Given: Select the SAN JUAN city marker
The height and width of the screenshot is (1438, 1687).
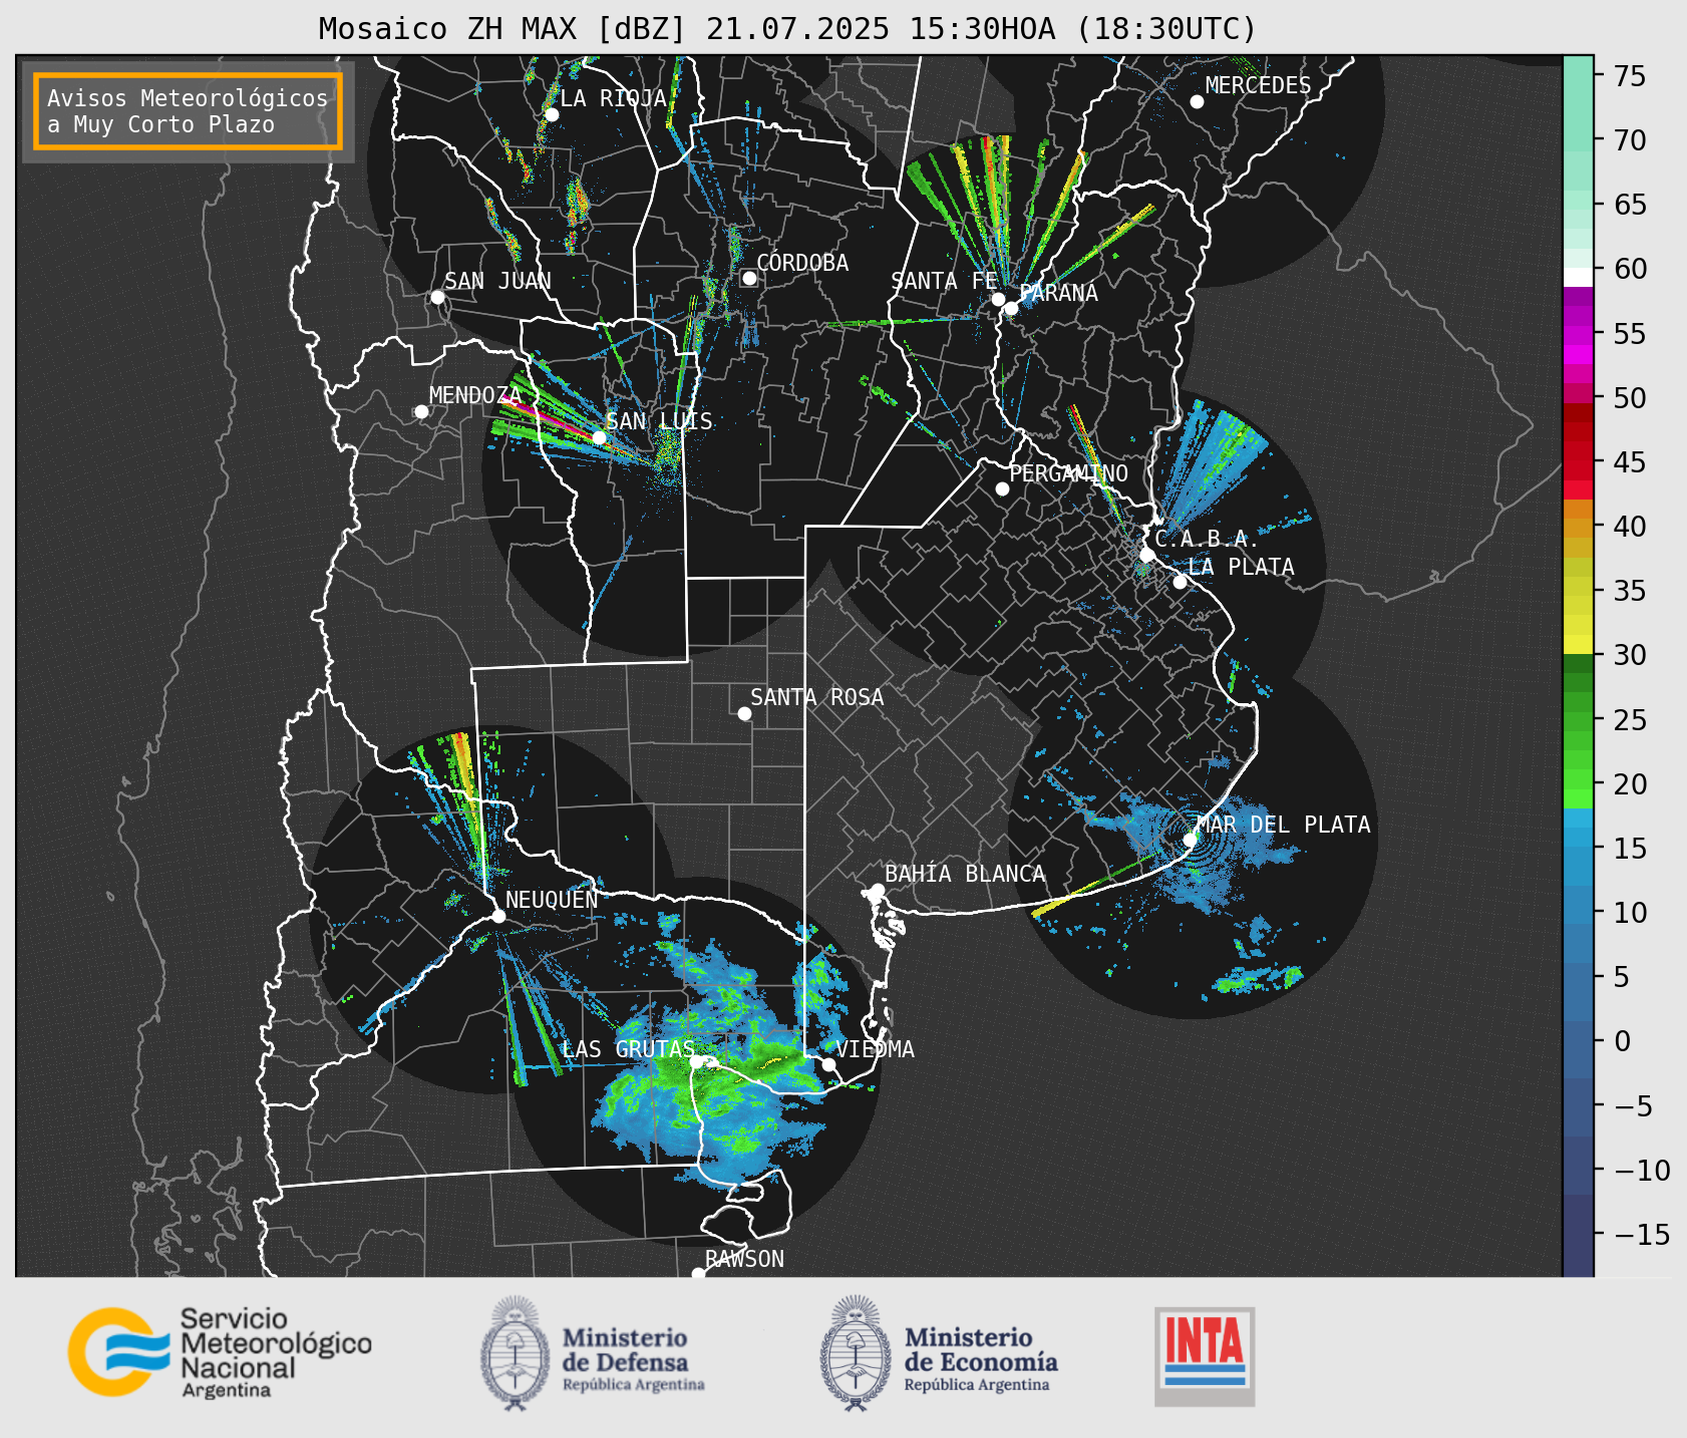Looking at the screenshot, I should pyautogui.click(x=437, y=297).
